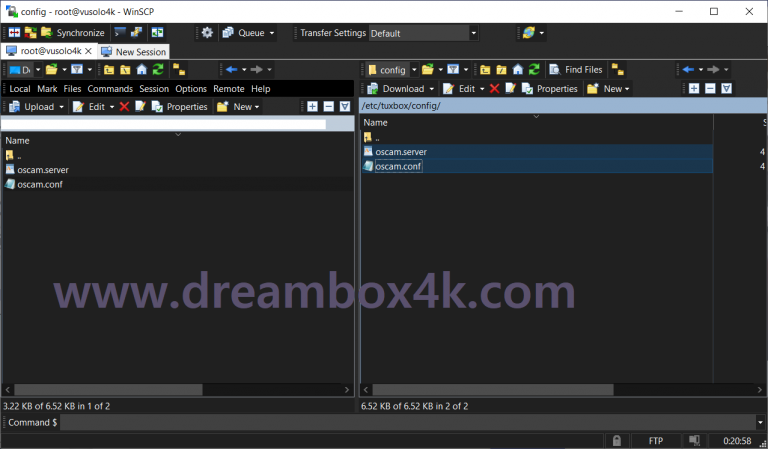Click local panel Forward arrow

click(x=257, y=70)
